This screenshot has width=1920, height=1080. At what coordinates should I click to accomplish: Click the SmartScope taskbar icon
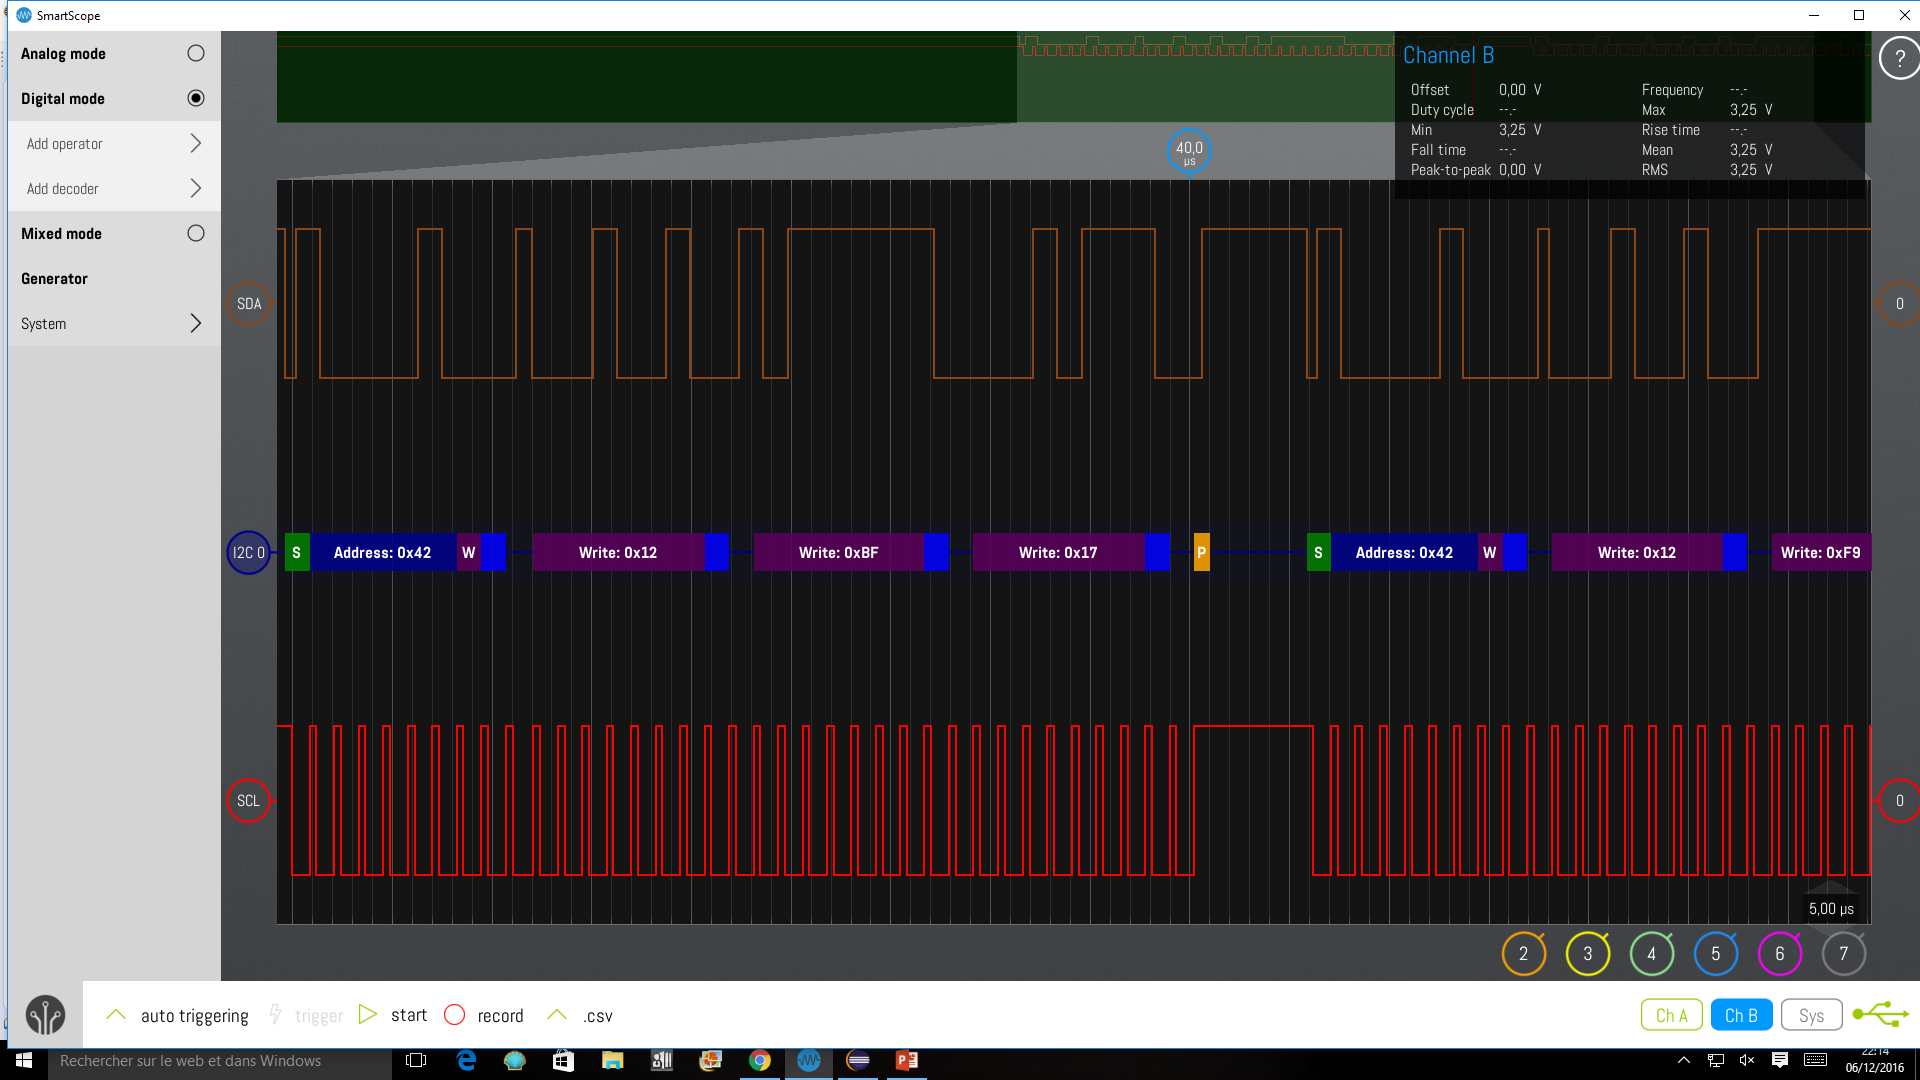click(809, 1060)
